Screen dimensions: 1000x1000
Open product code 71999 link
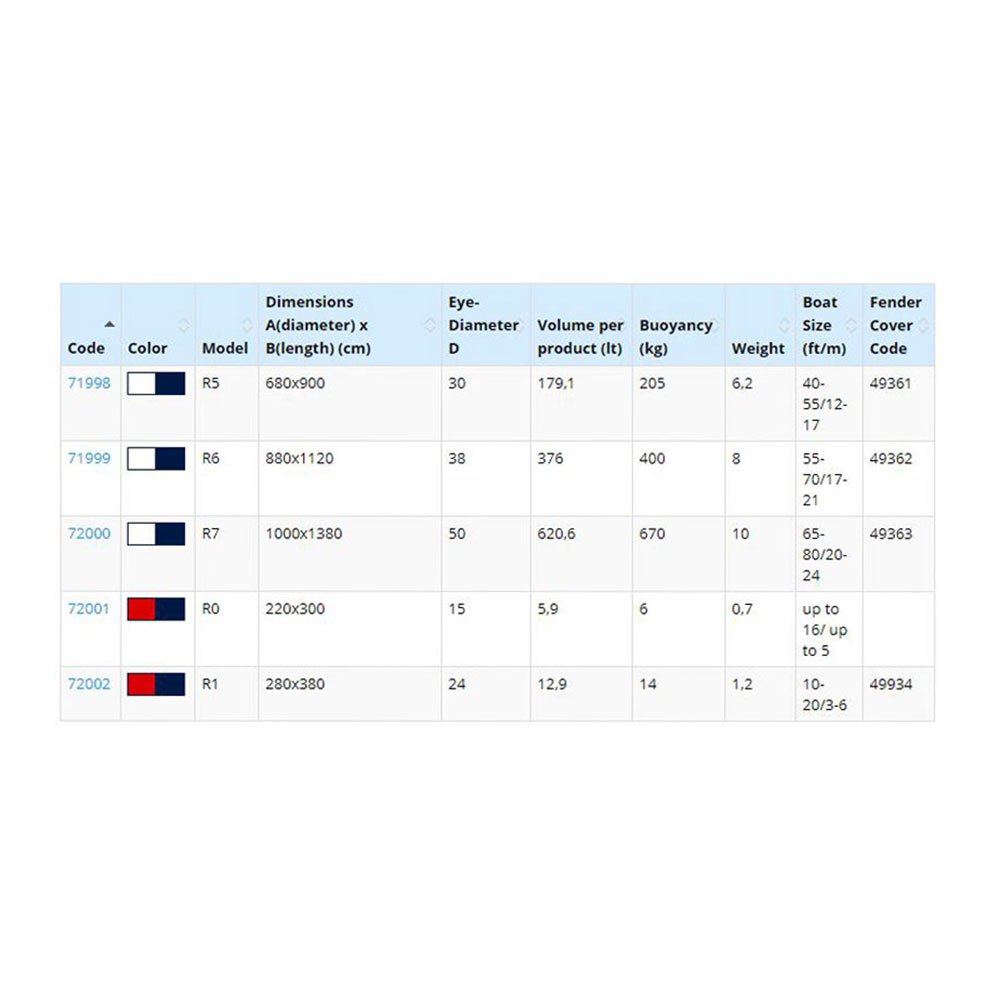tap(89, 459)
